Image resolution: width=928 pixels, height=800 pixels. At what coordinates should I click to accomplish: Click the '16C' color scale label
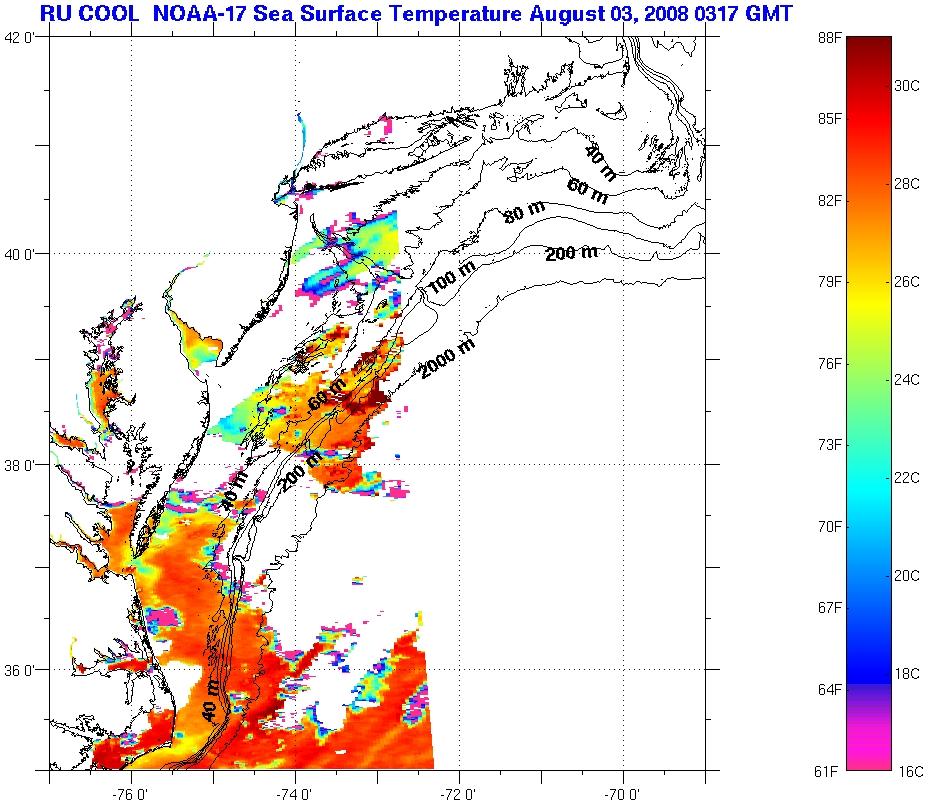(910, 772)
